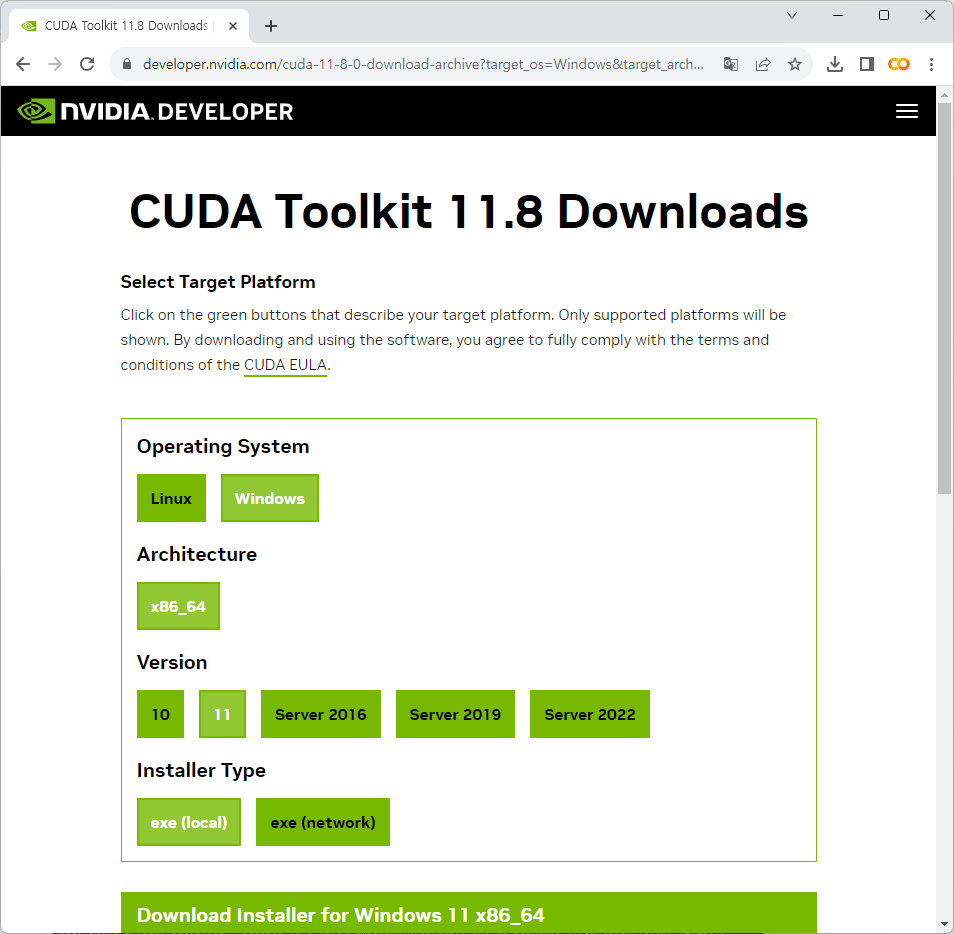Open the Chrome three-dot menu
Image resolution: width=954 pixels, height=934 pixels.
point(931,64)
